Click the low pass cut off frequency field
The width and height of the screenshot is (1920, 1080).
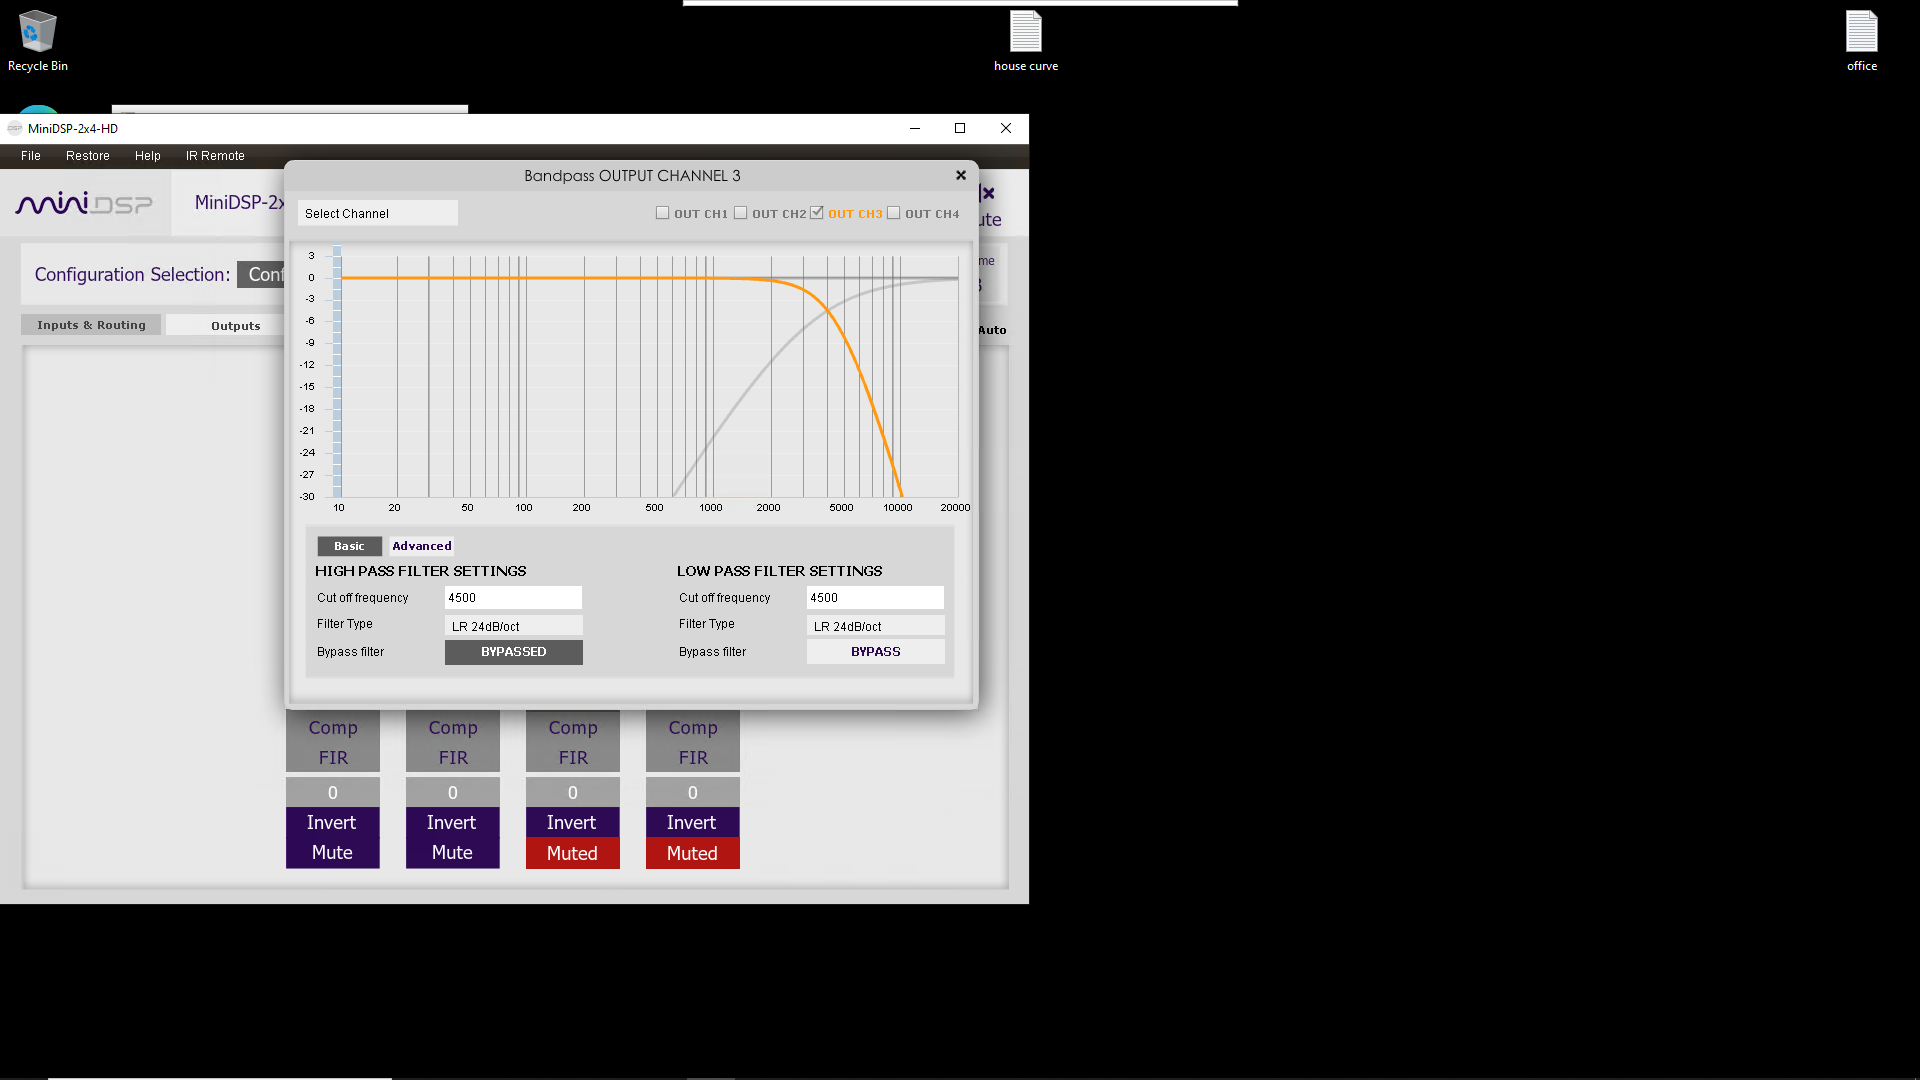click(x=875, y=598)
